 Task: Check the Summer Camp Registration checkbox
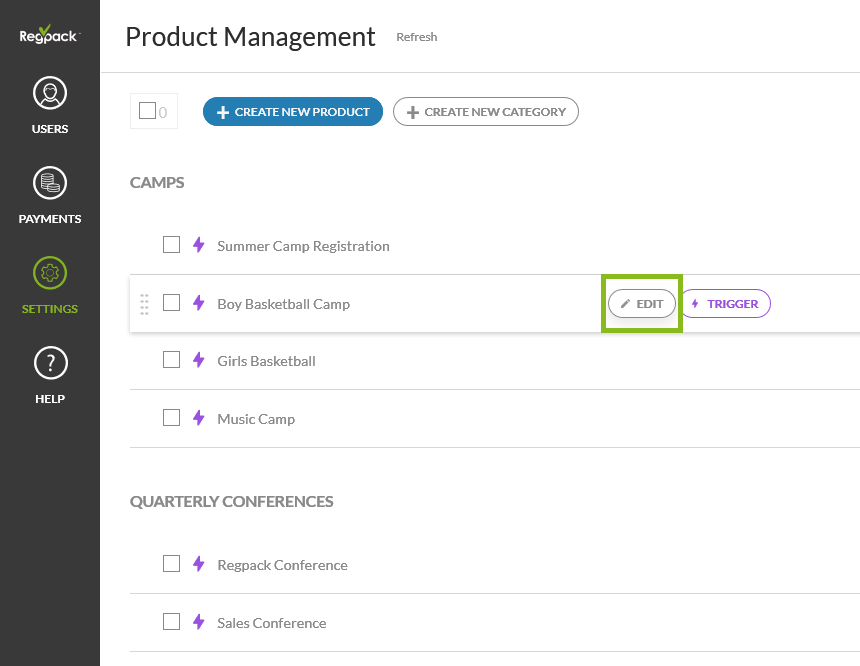click(171, 245)
